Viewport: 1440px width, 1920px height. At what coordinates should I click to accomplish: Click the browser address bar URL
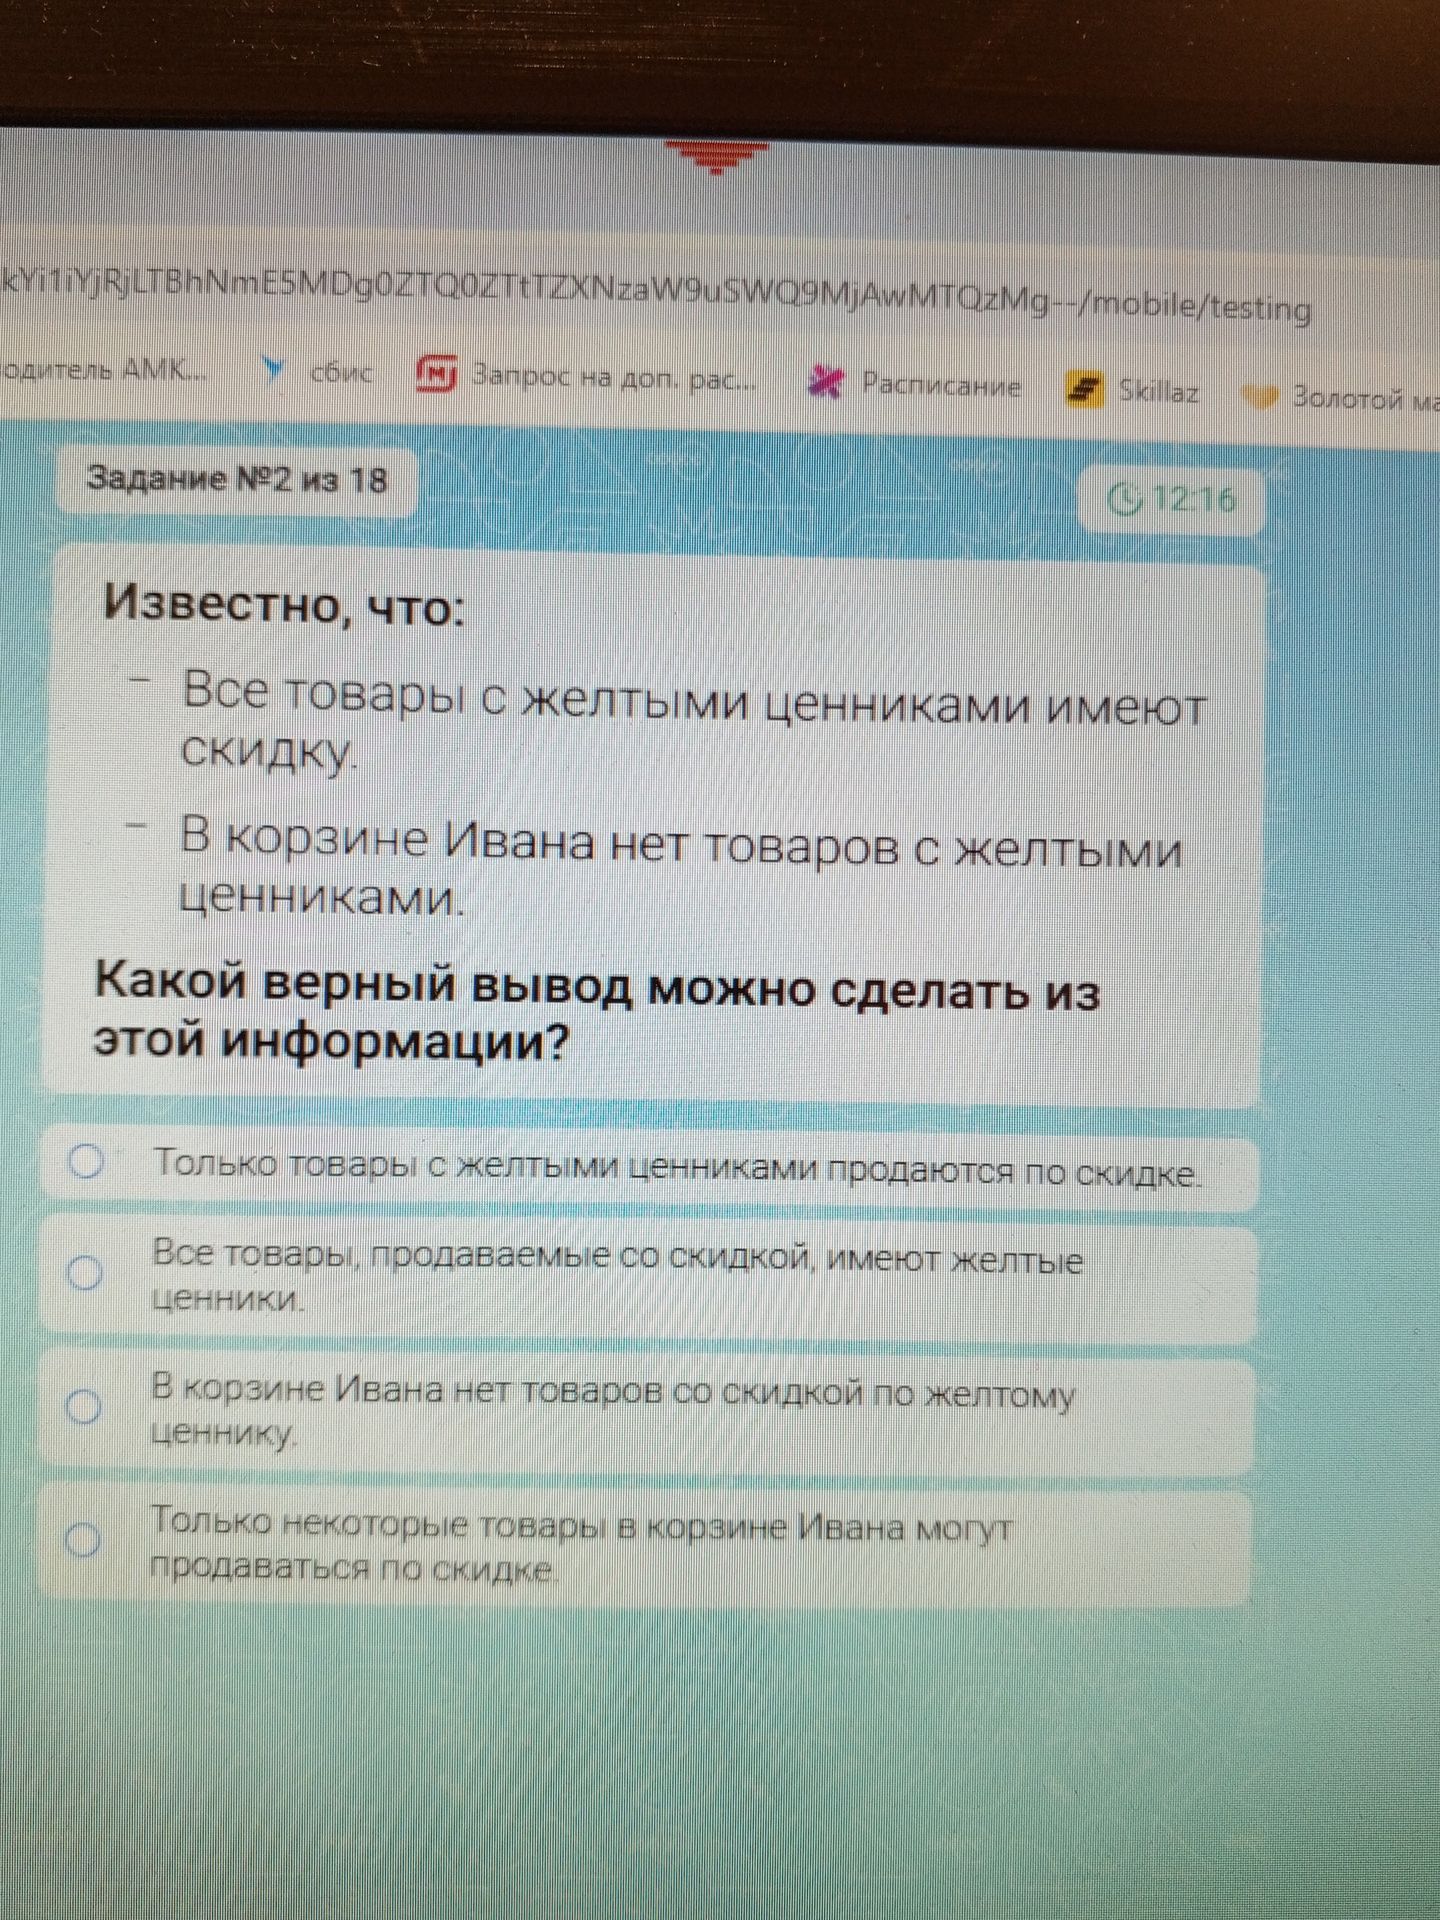coord(656,293)
